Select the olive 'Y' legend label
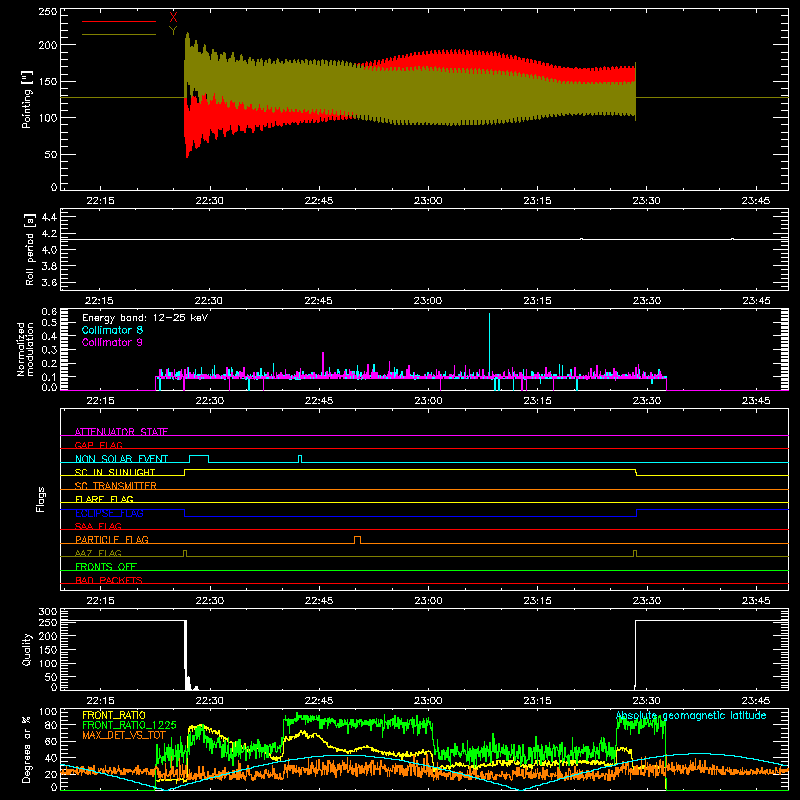Image resolution: width=800 pixels, height=800 pixels. [x=173, y=31]
